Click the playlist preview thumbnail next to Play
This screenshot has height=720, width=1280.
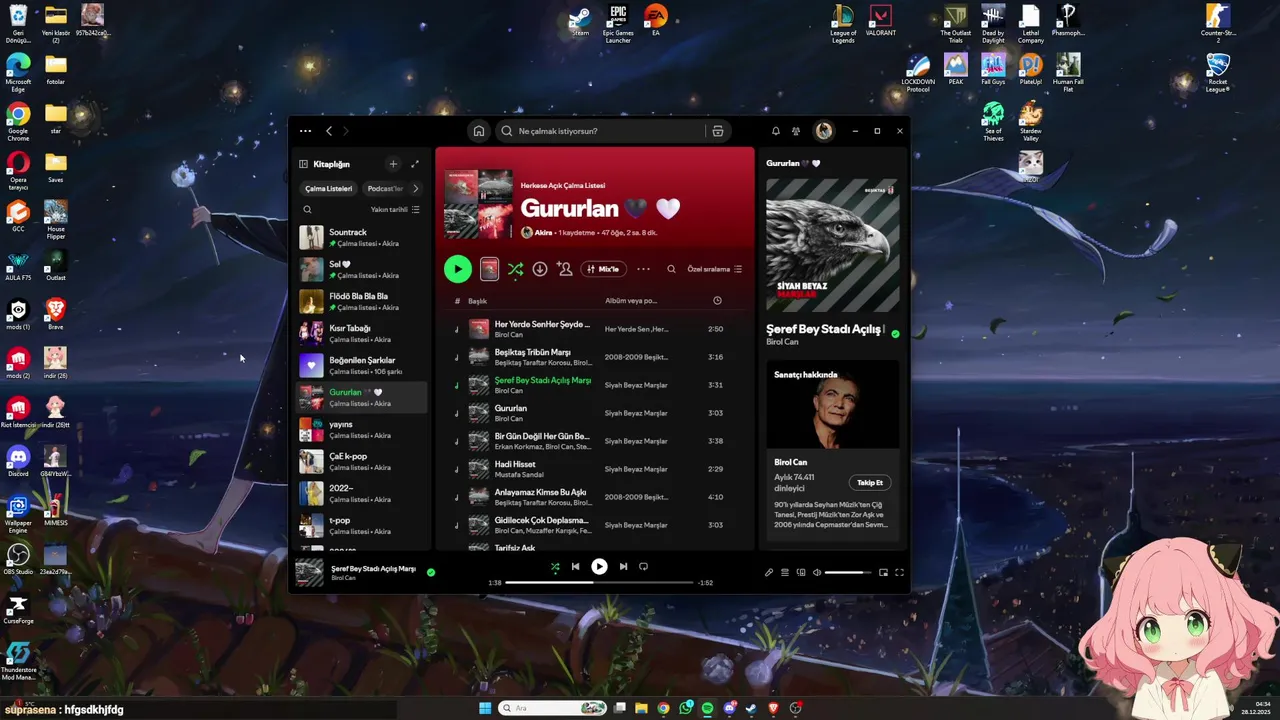489,269
